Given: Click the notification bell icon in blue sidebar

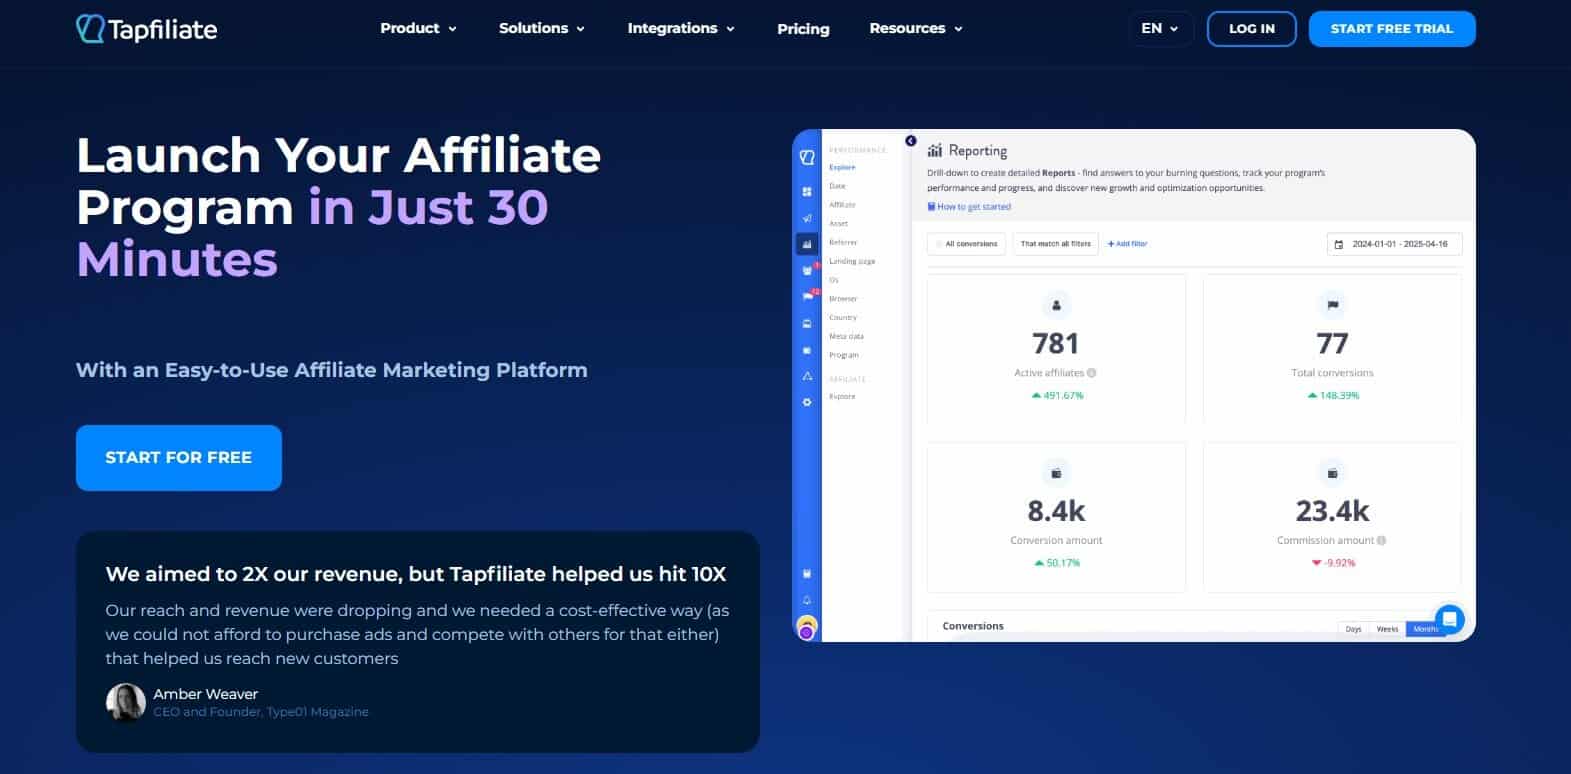Looking at the screenshot, I should point(807,600).
